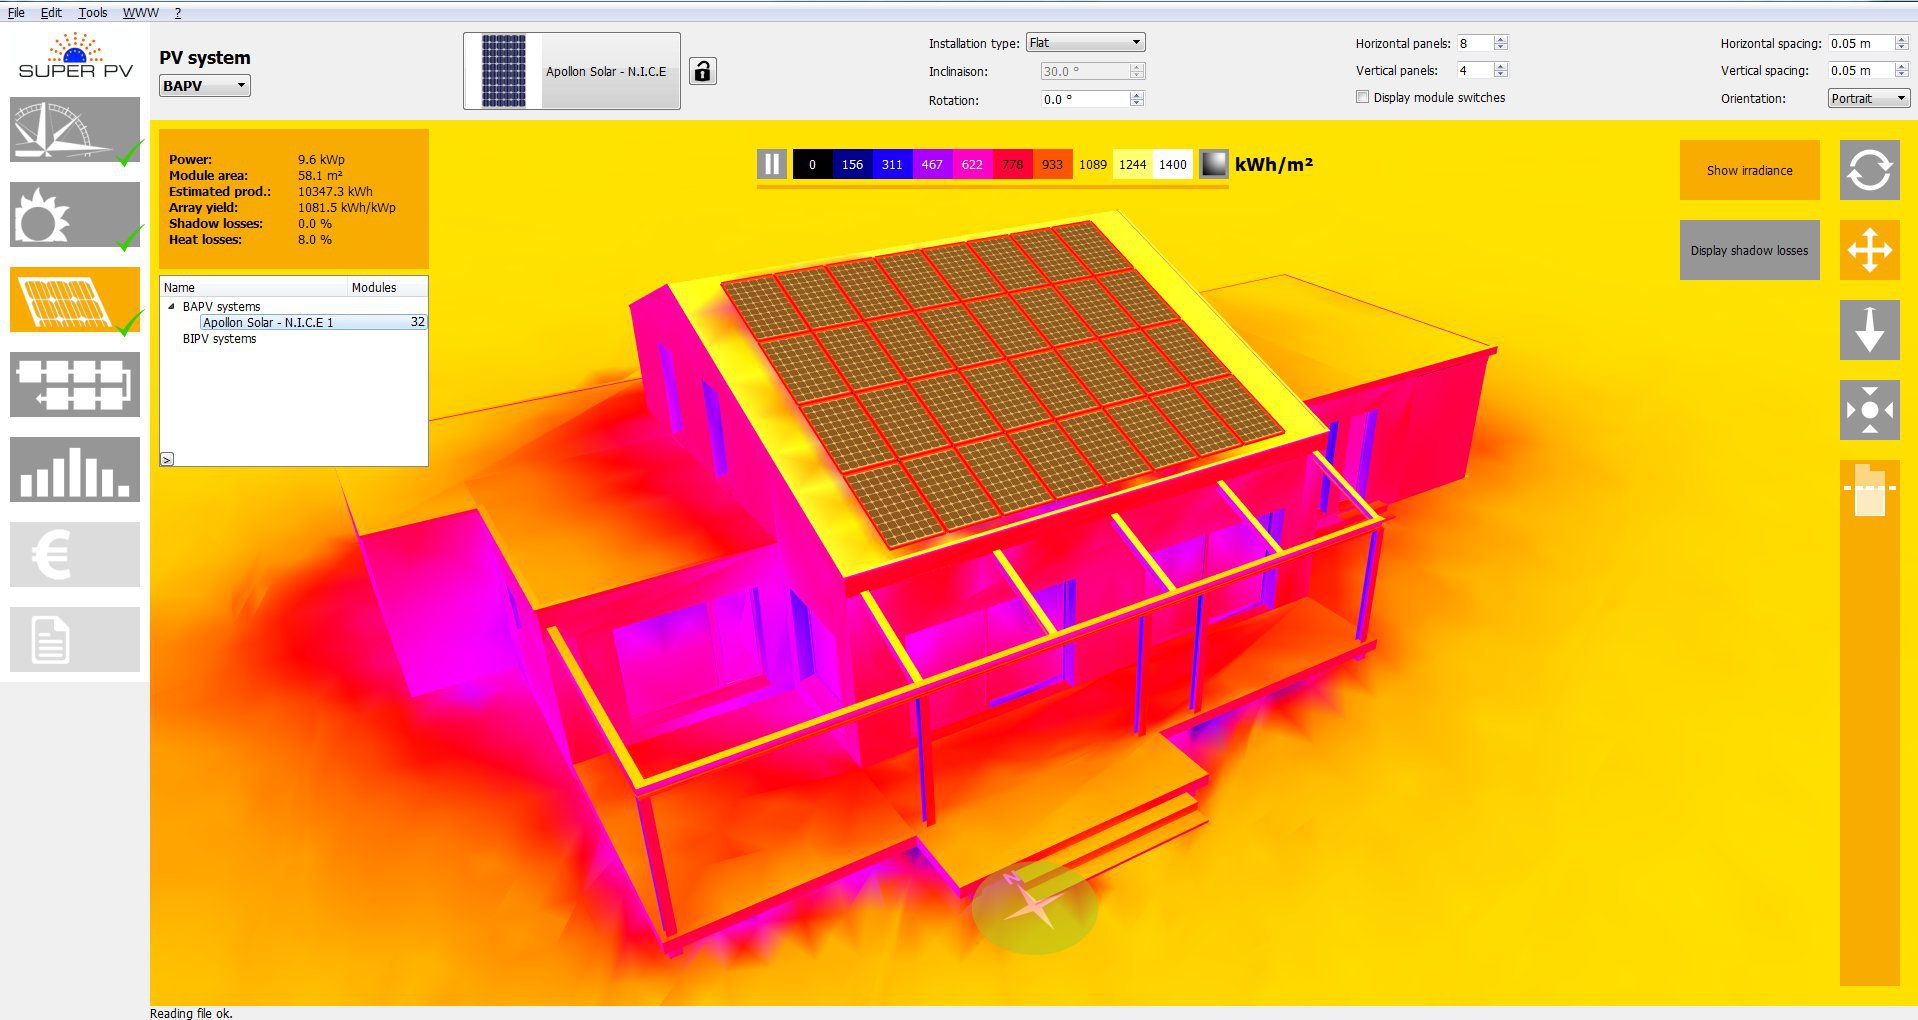Open the sun irradiation step icon
Image resolution: width=1918 pixels, height=1020 pixels.
click(74, 215)
